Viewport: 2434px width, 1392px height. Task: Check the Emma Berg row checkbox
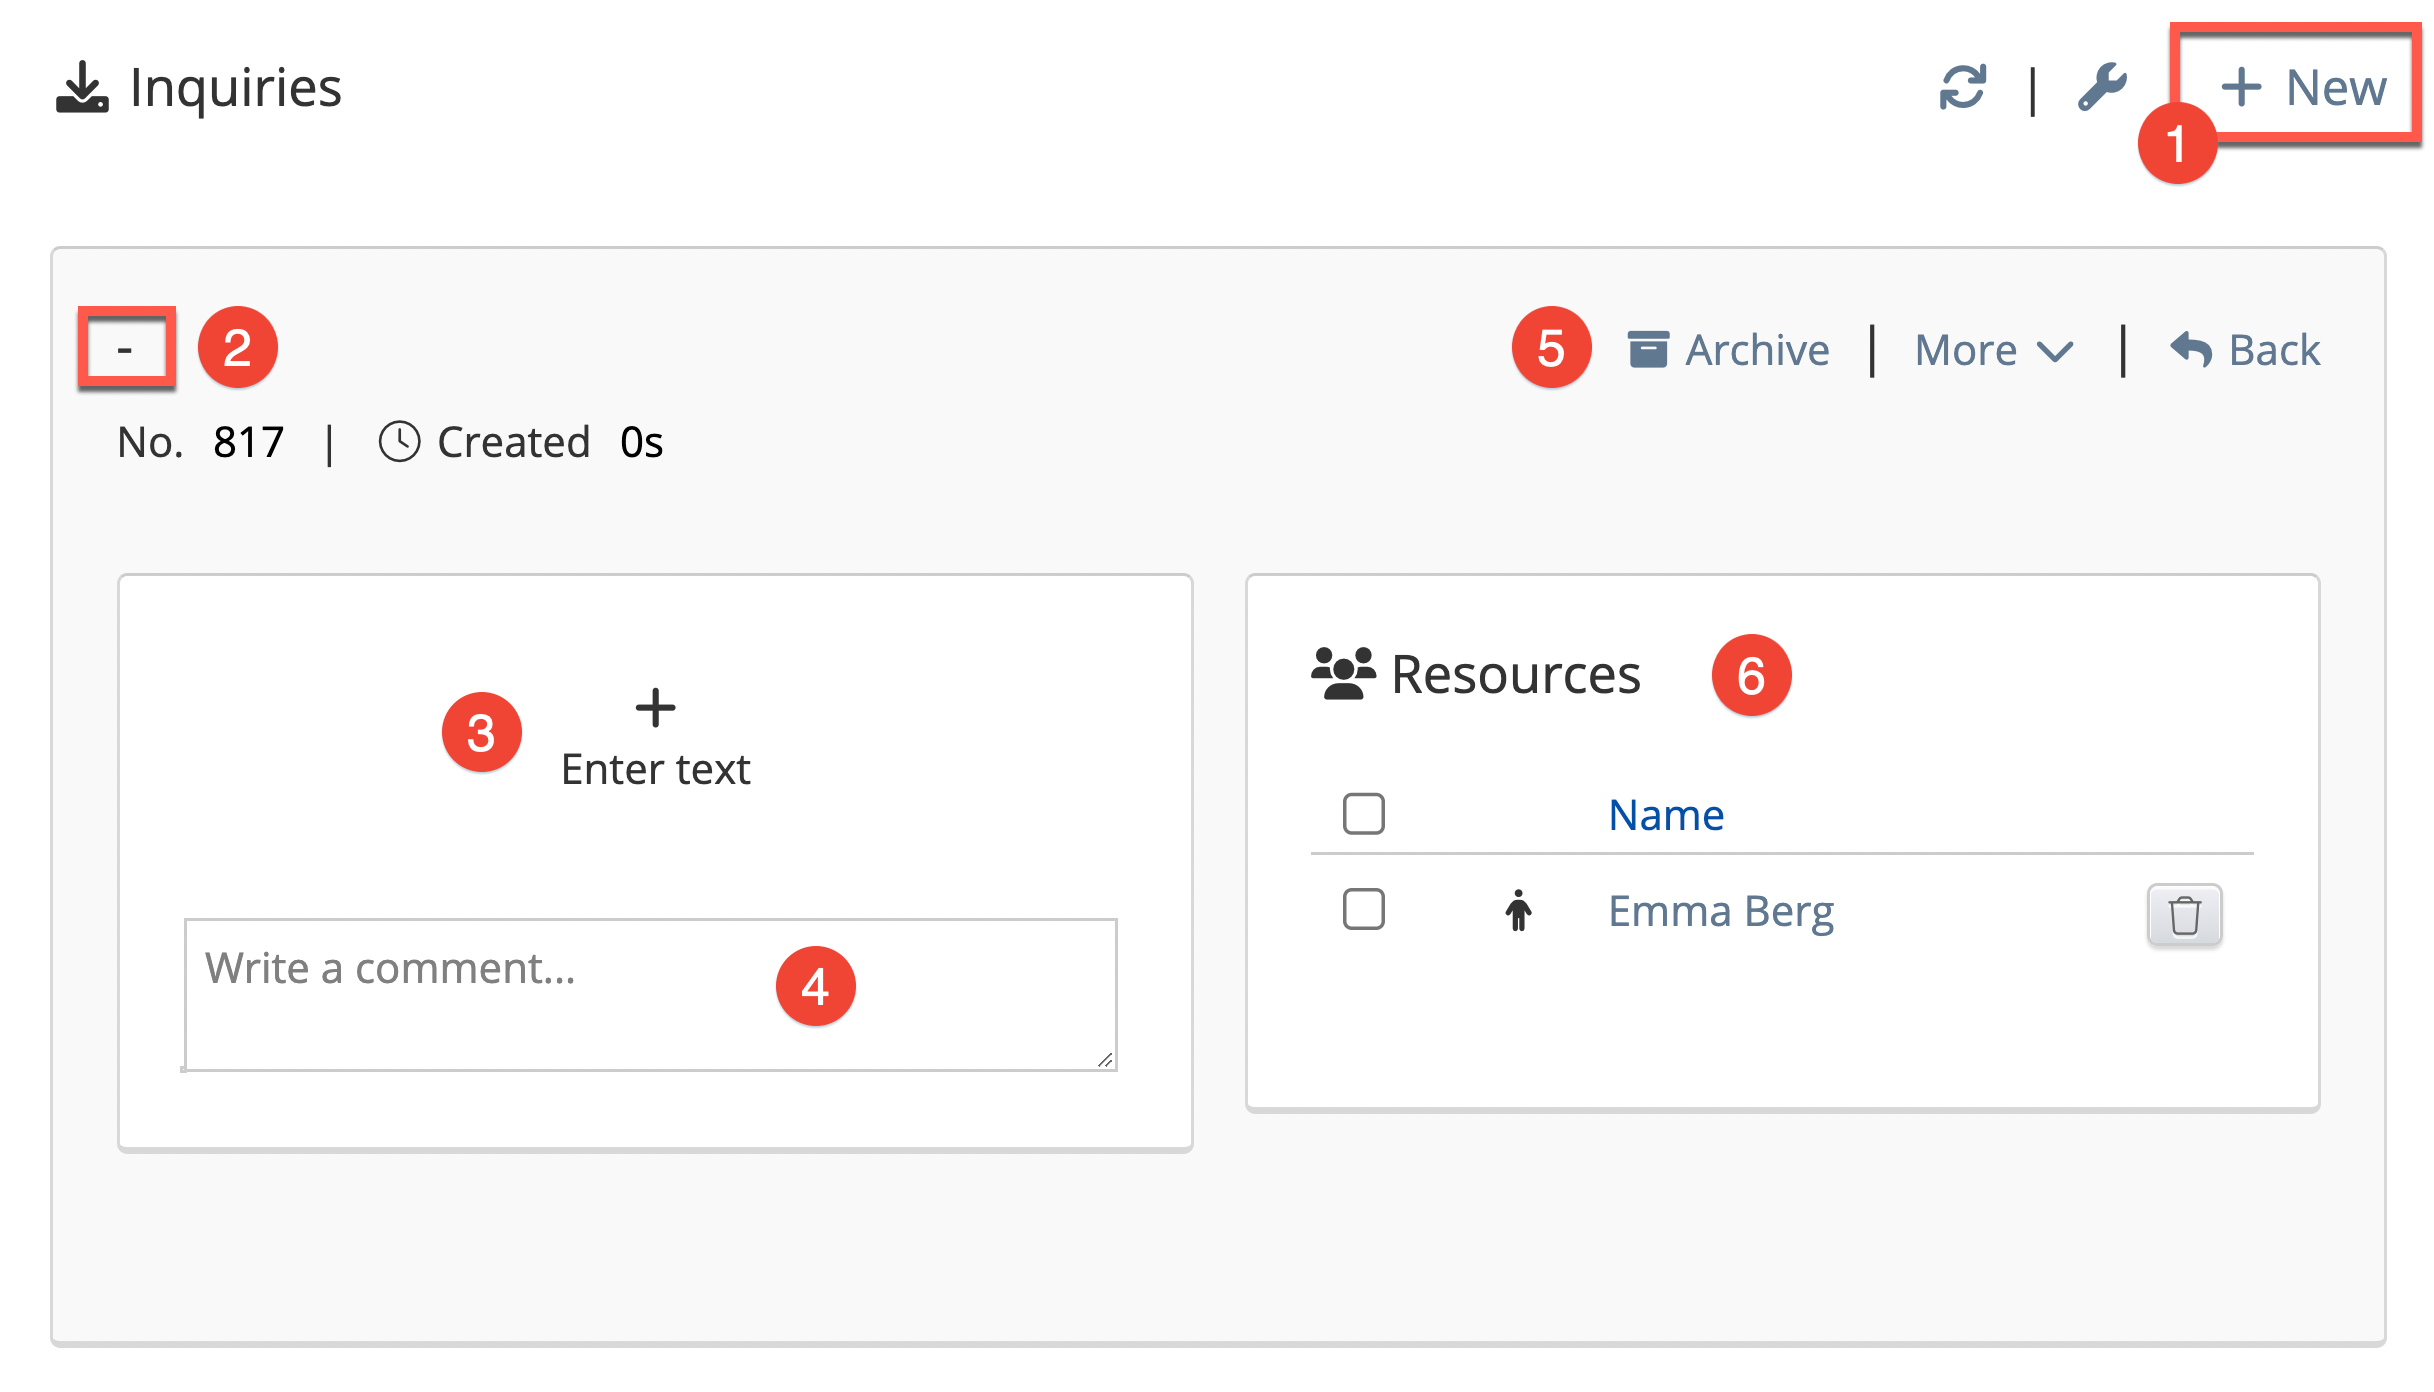(x=1363, y=910)
